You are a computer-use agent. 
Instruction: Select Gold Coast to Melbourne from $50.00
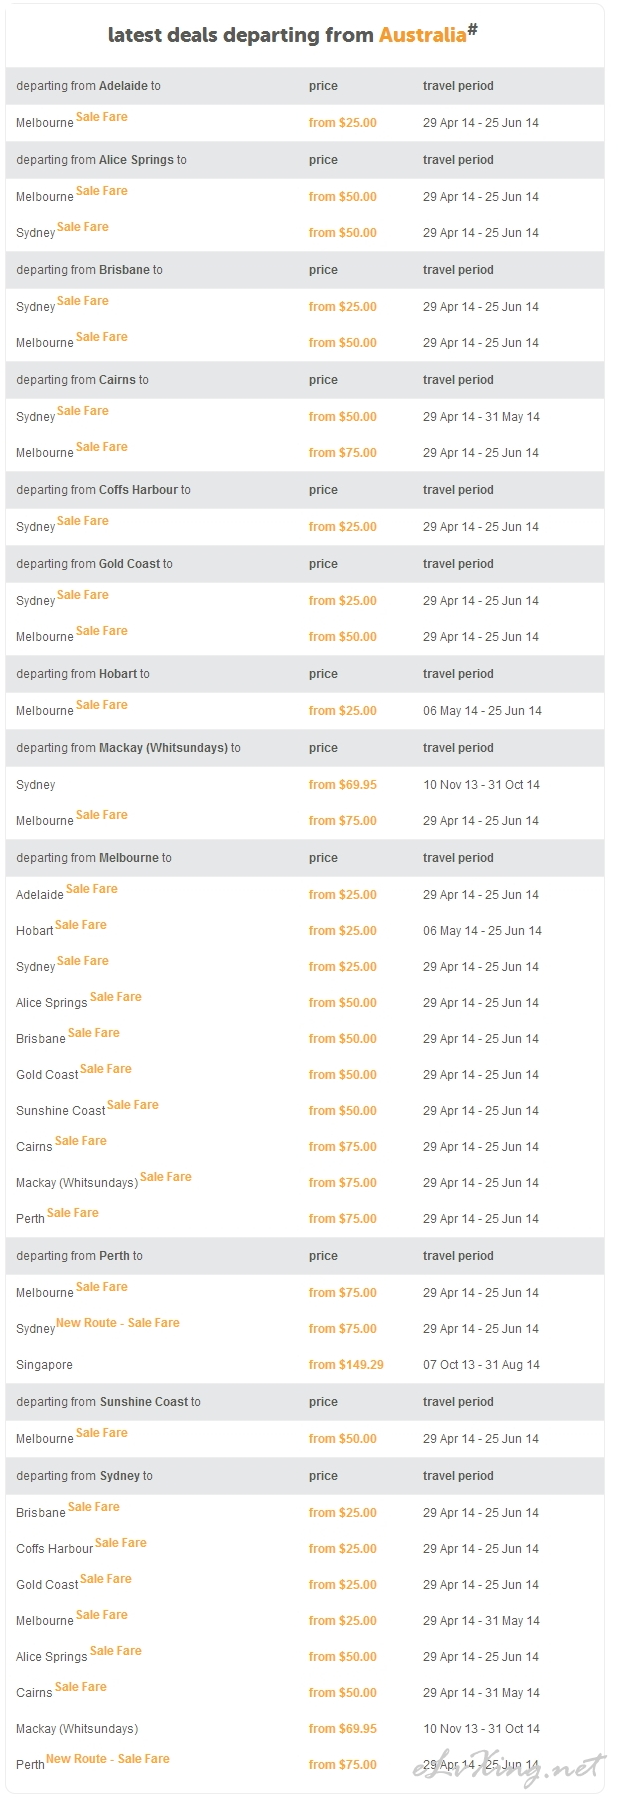342,637
